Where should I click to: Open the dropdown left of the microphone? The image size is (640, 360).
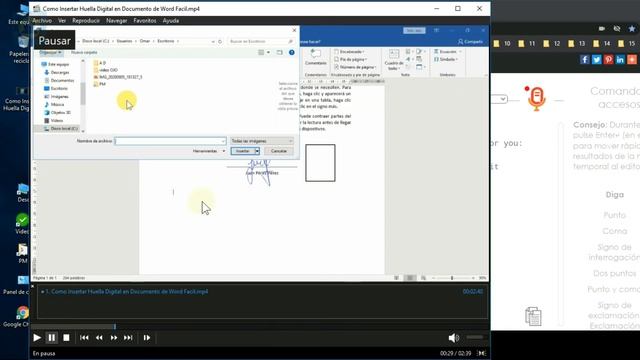[x=499, y=99]
